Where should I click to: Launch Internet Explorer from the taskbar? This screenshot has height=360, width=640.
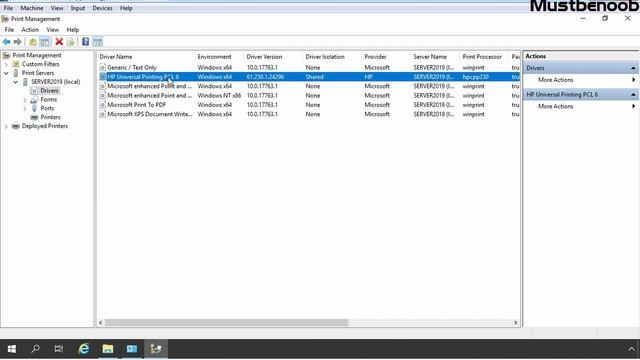(x=84, y=349)
